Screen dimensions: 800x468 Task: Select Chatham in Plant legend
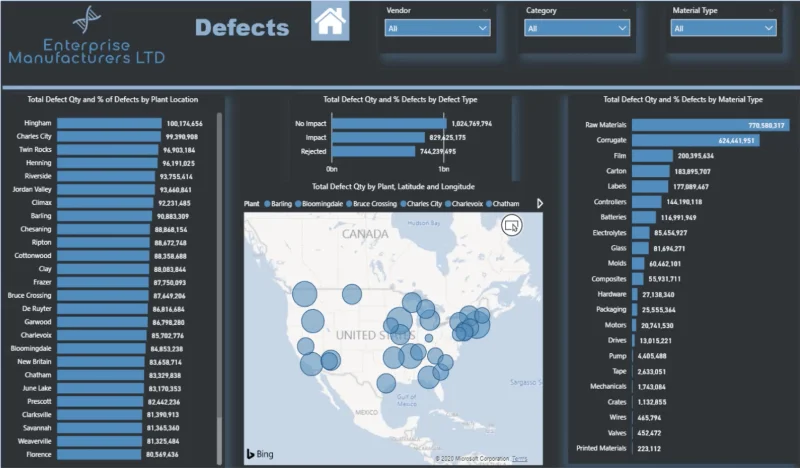[x=503, y=204]
